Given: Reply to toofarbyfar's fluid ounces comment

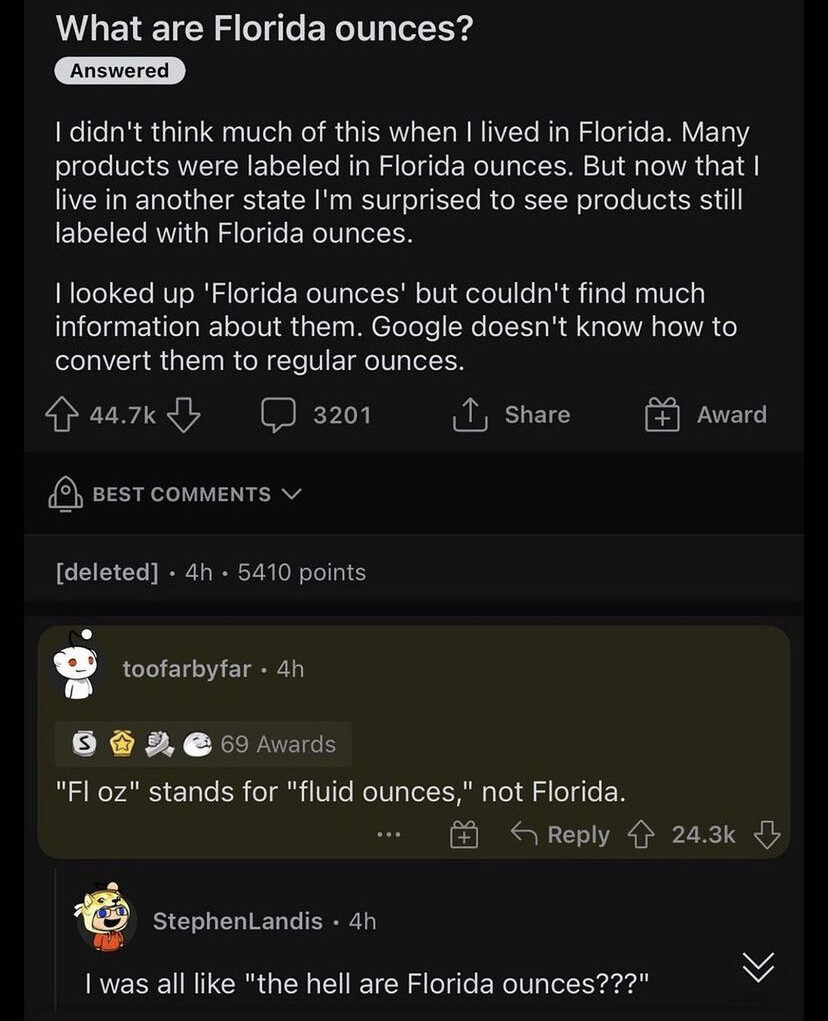Looking at the screenshot, I should coord(560,834).
